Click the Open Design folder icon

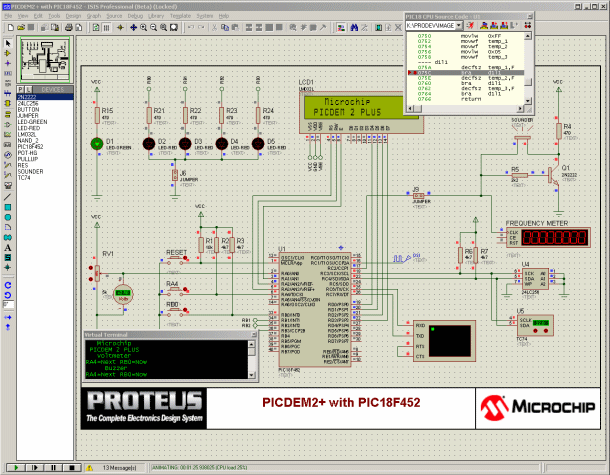tap(21, 27)
